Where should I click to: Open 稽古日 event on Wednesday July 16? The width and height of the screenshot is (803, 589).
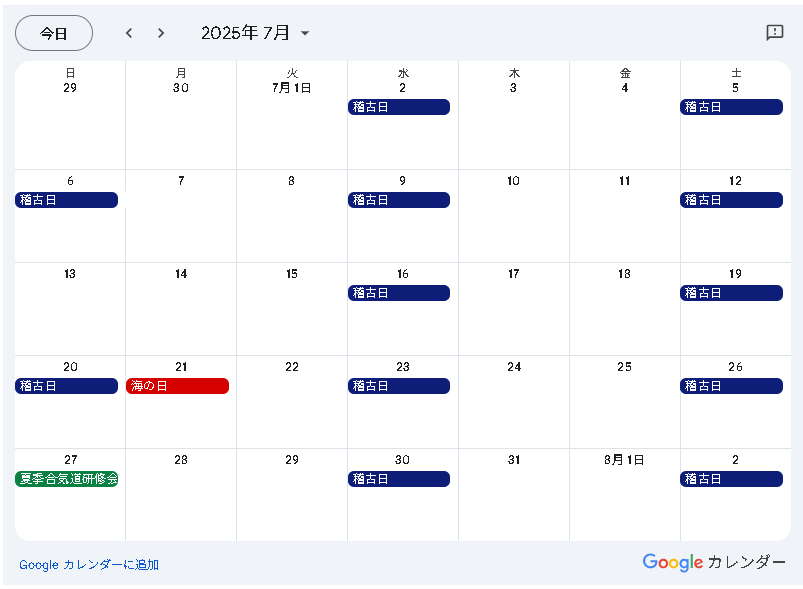[x=399, y=293]
